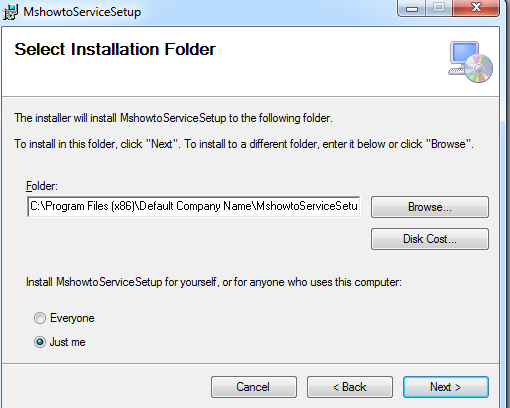Screen dimensions: 510x408
Task: Open the Browse folder dialog
Action: pos(430,207)
